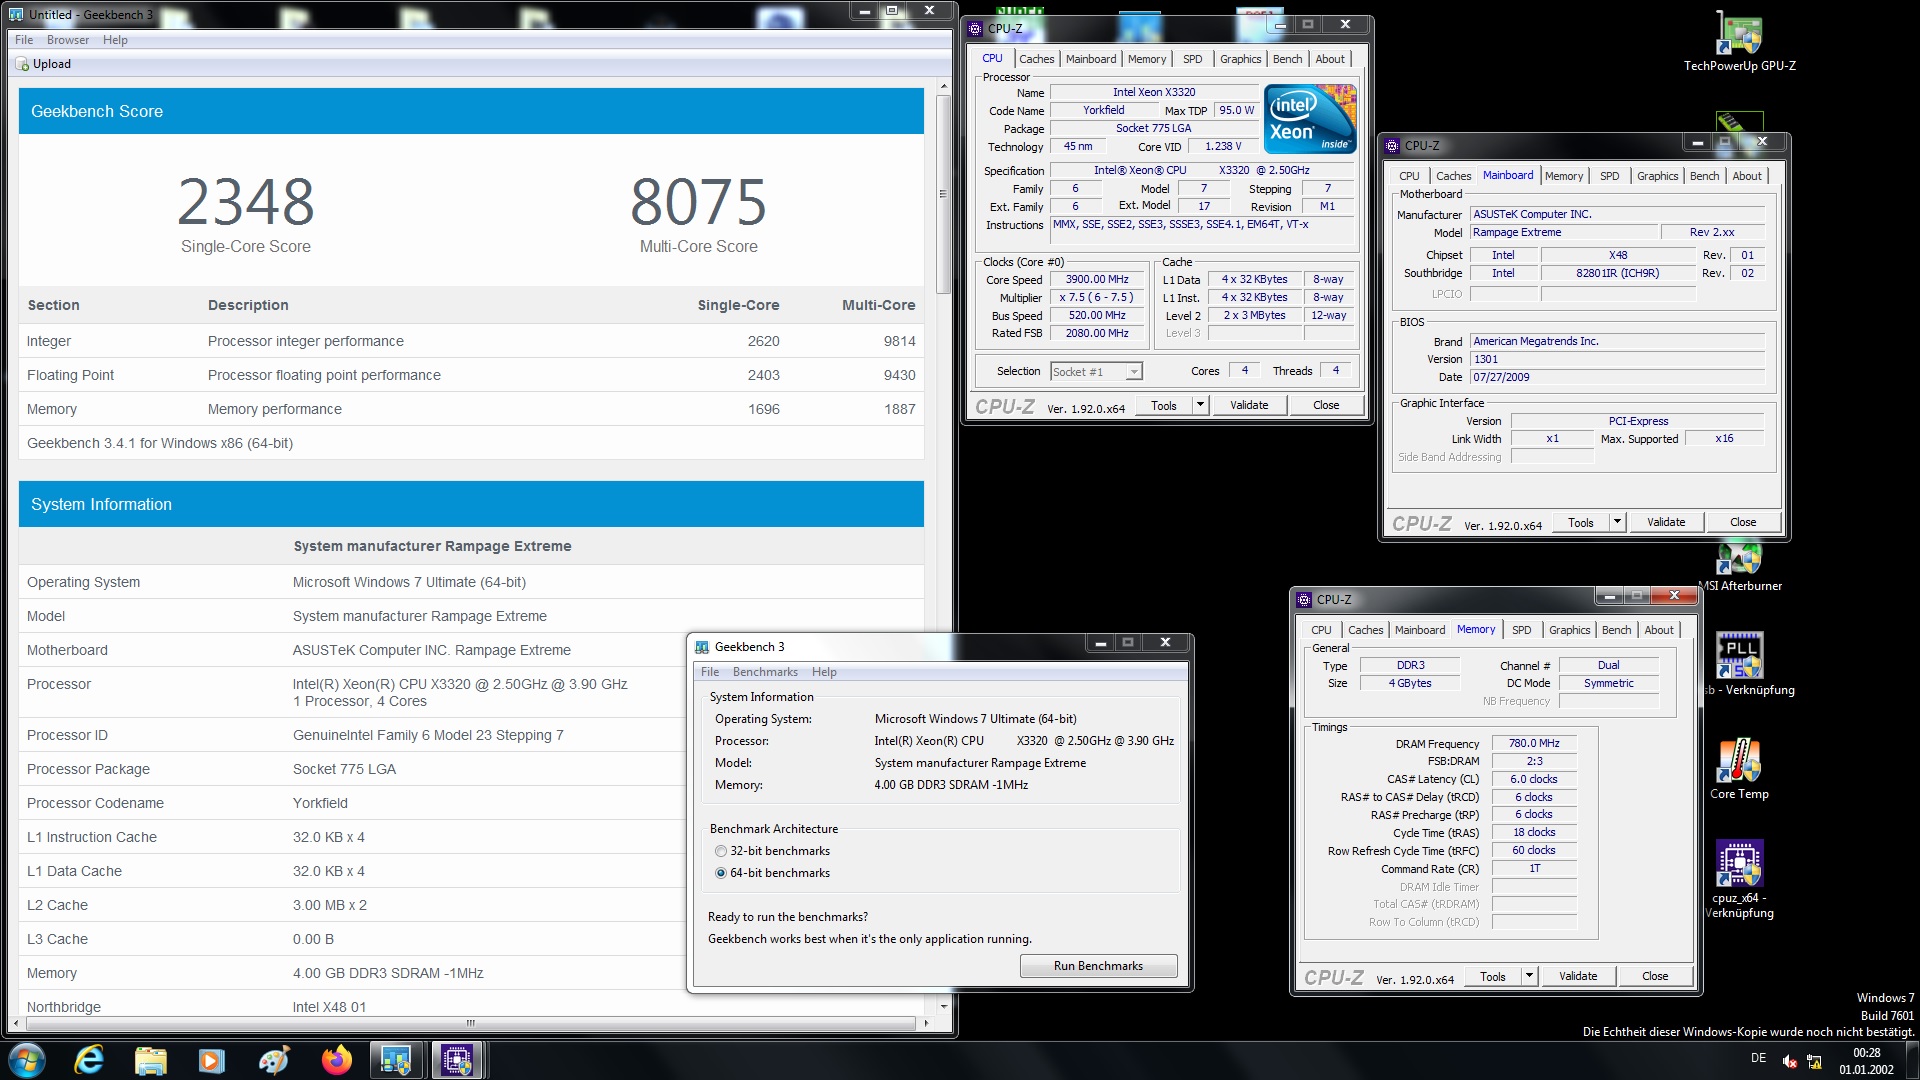The width and height of the screenshot is (1920, 1080).
Task: Click Tools button in CPU-Z CPU window
Action: [x=1163, y=405]
